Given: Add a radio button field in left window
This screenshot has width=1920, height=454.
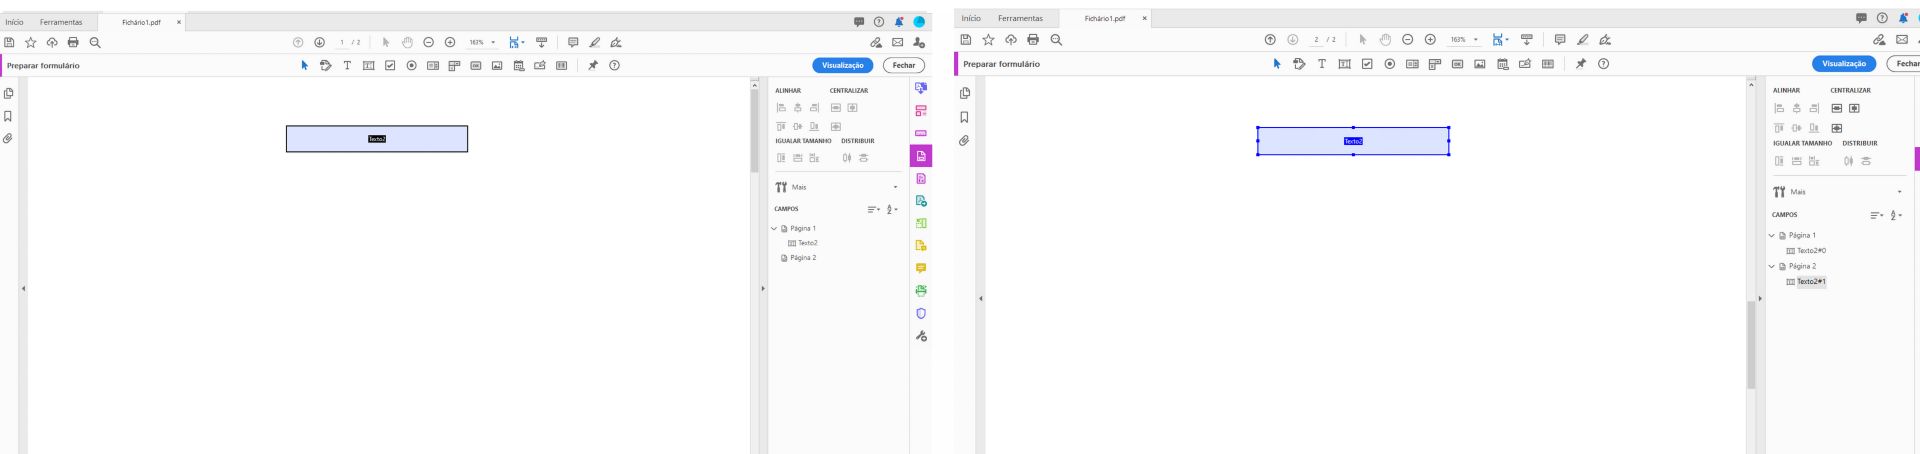Looking at the screenshot, I should click(x=411, y=65).
